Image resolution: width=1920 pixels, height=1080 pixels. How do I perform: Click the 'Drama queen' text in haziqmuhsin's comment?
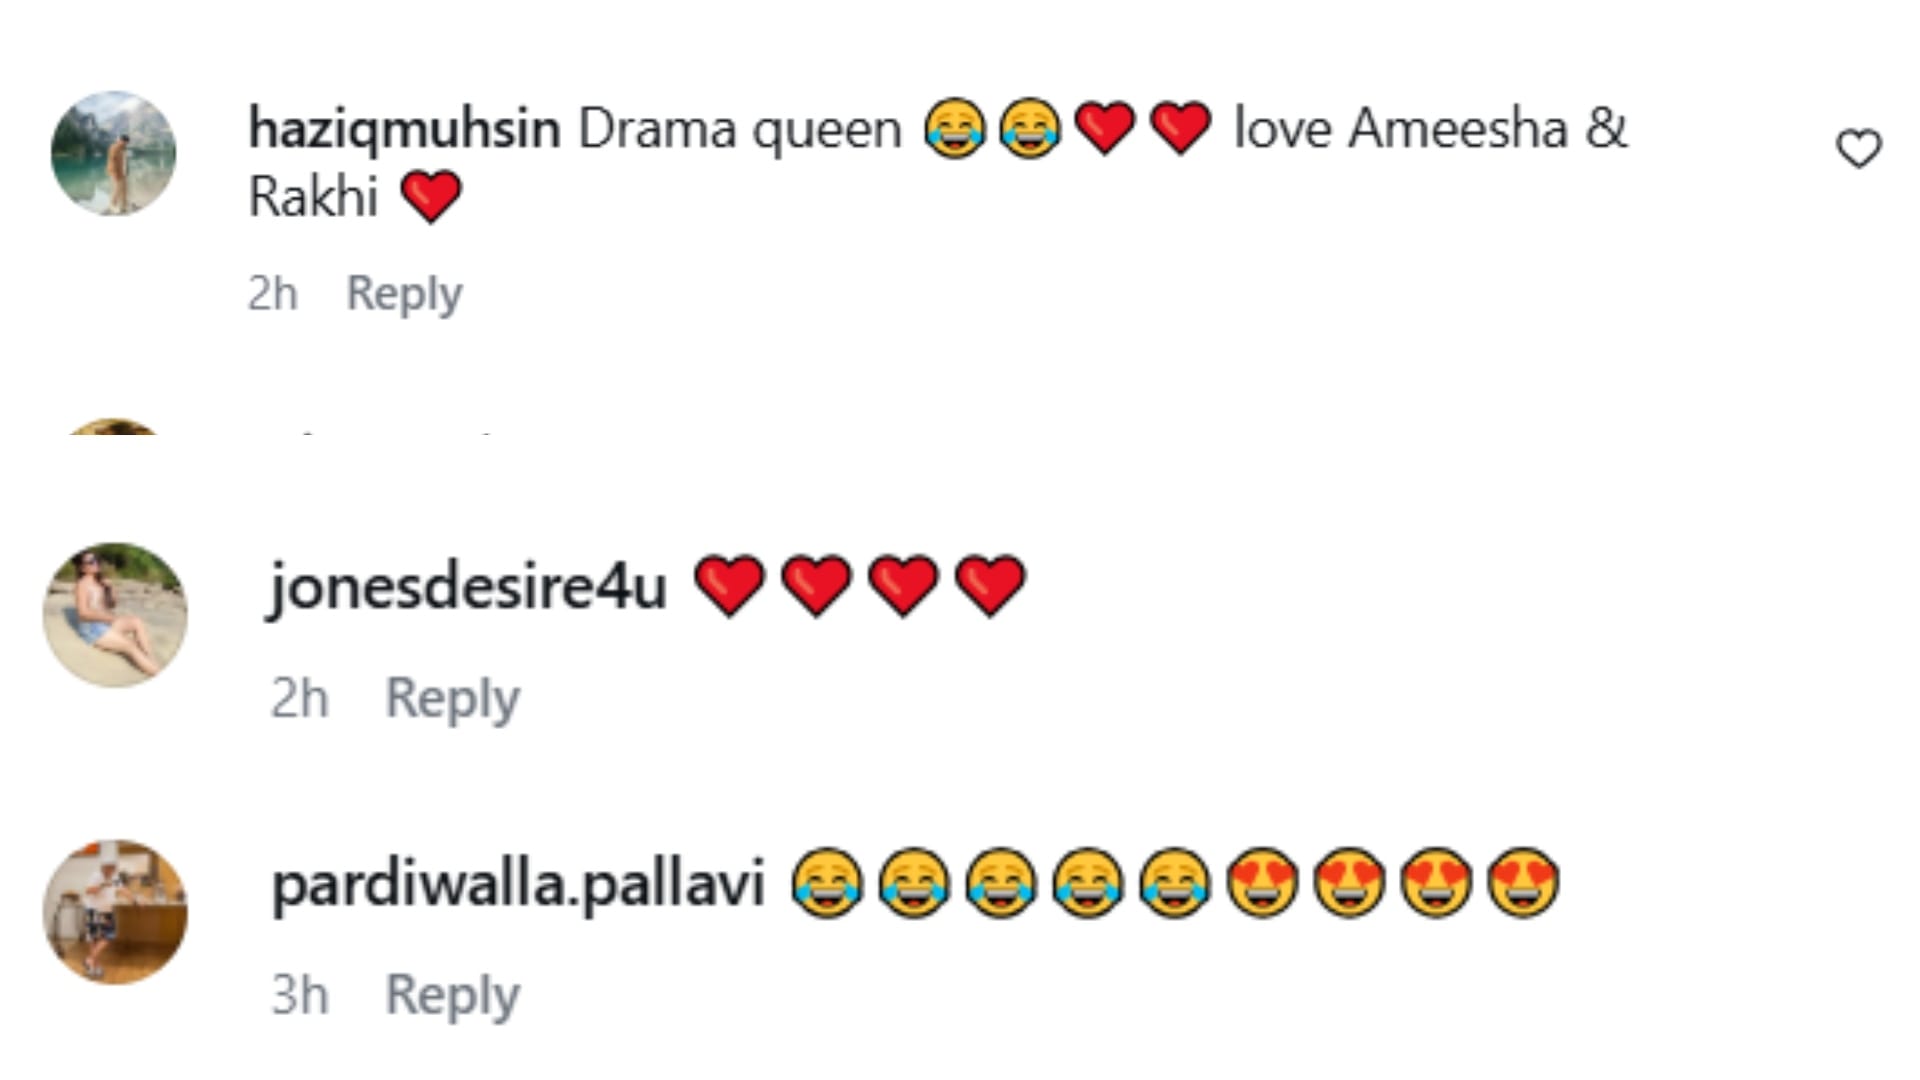pyautogui.click(x=740, y=131)
